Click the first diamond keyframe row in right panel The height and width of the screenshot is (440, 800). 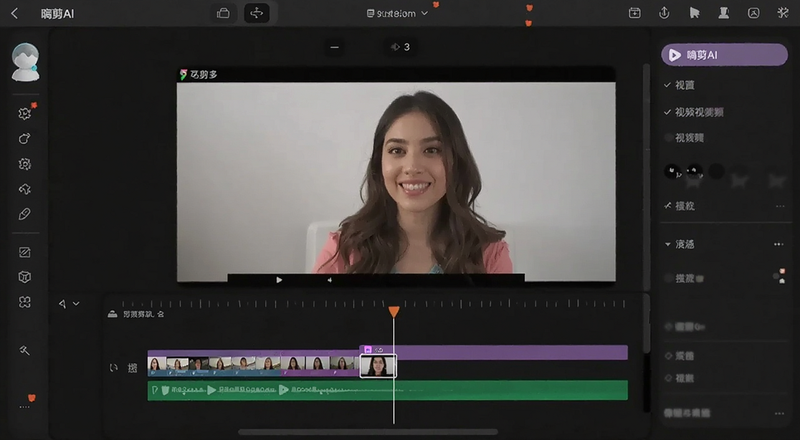pos(686,327)
